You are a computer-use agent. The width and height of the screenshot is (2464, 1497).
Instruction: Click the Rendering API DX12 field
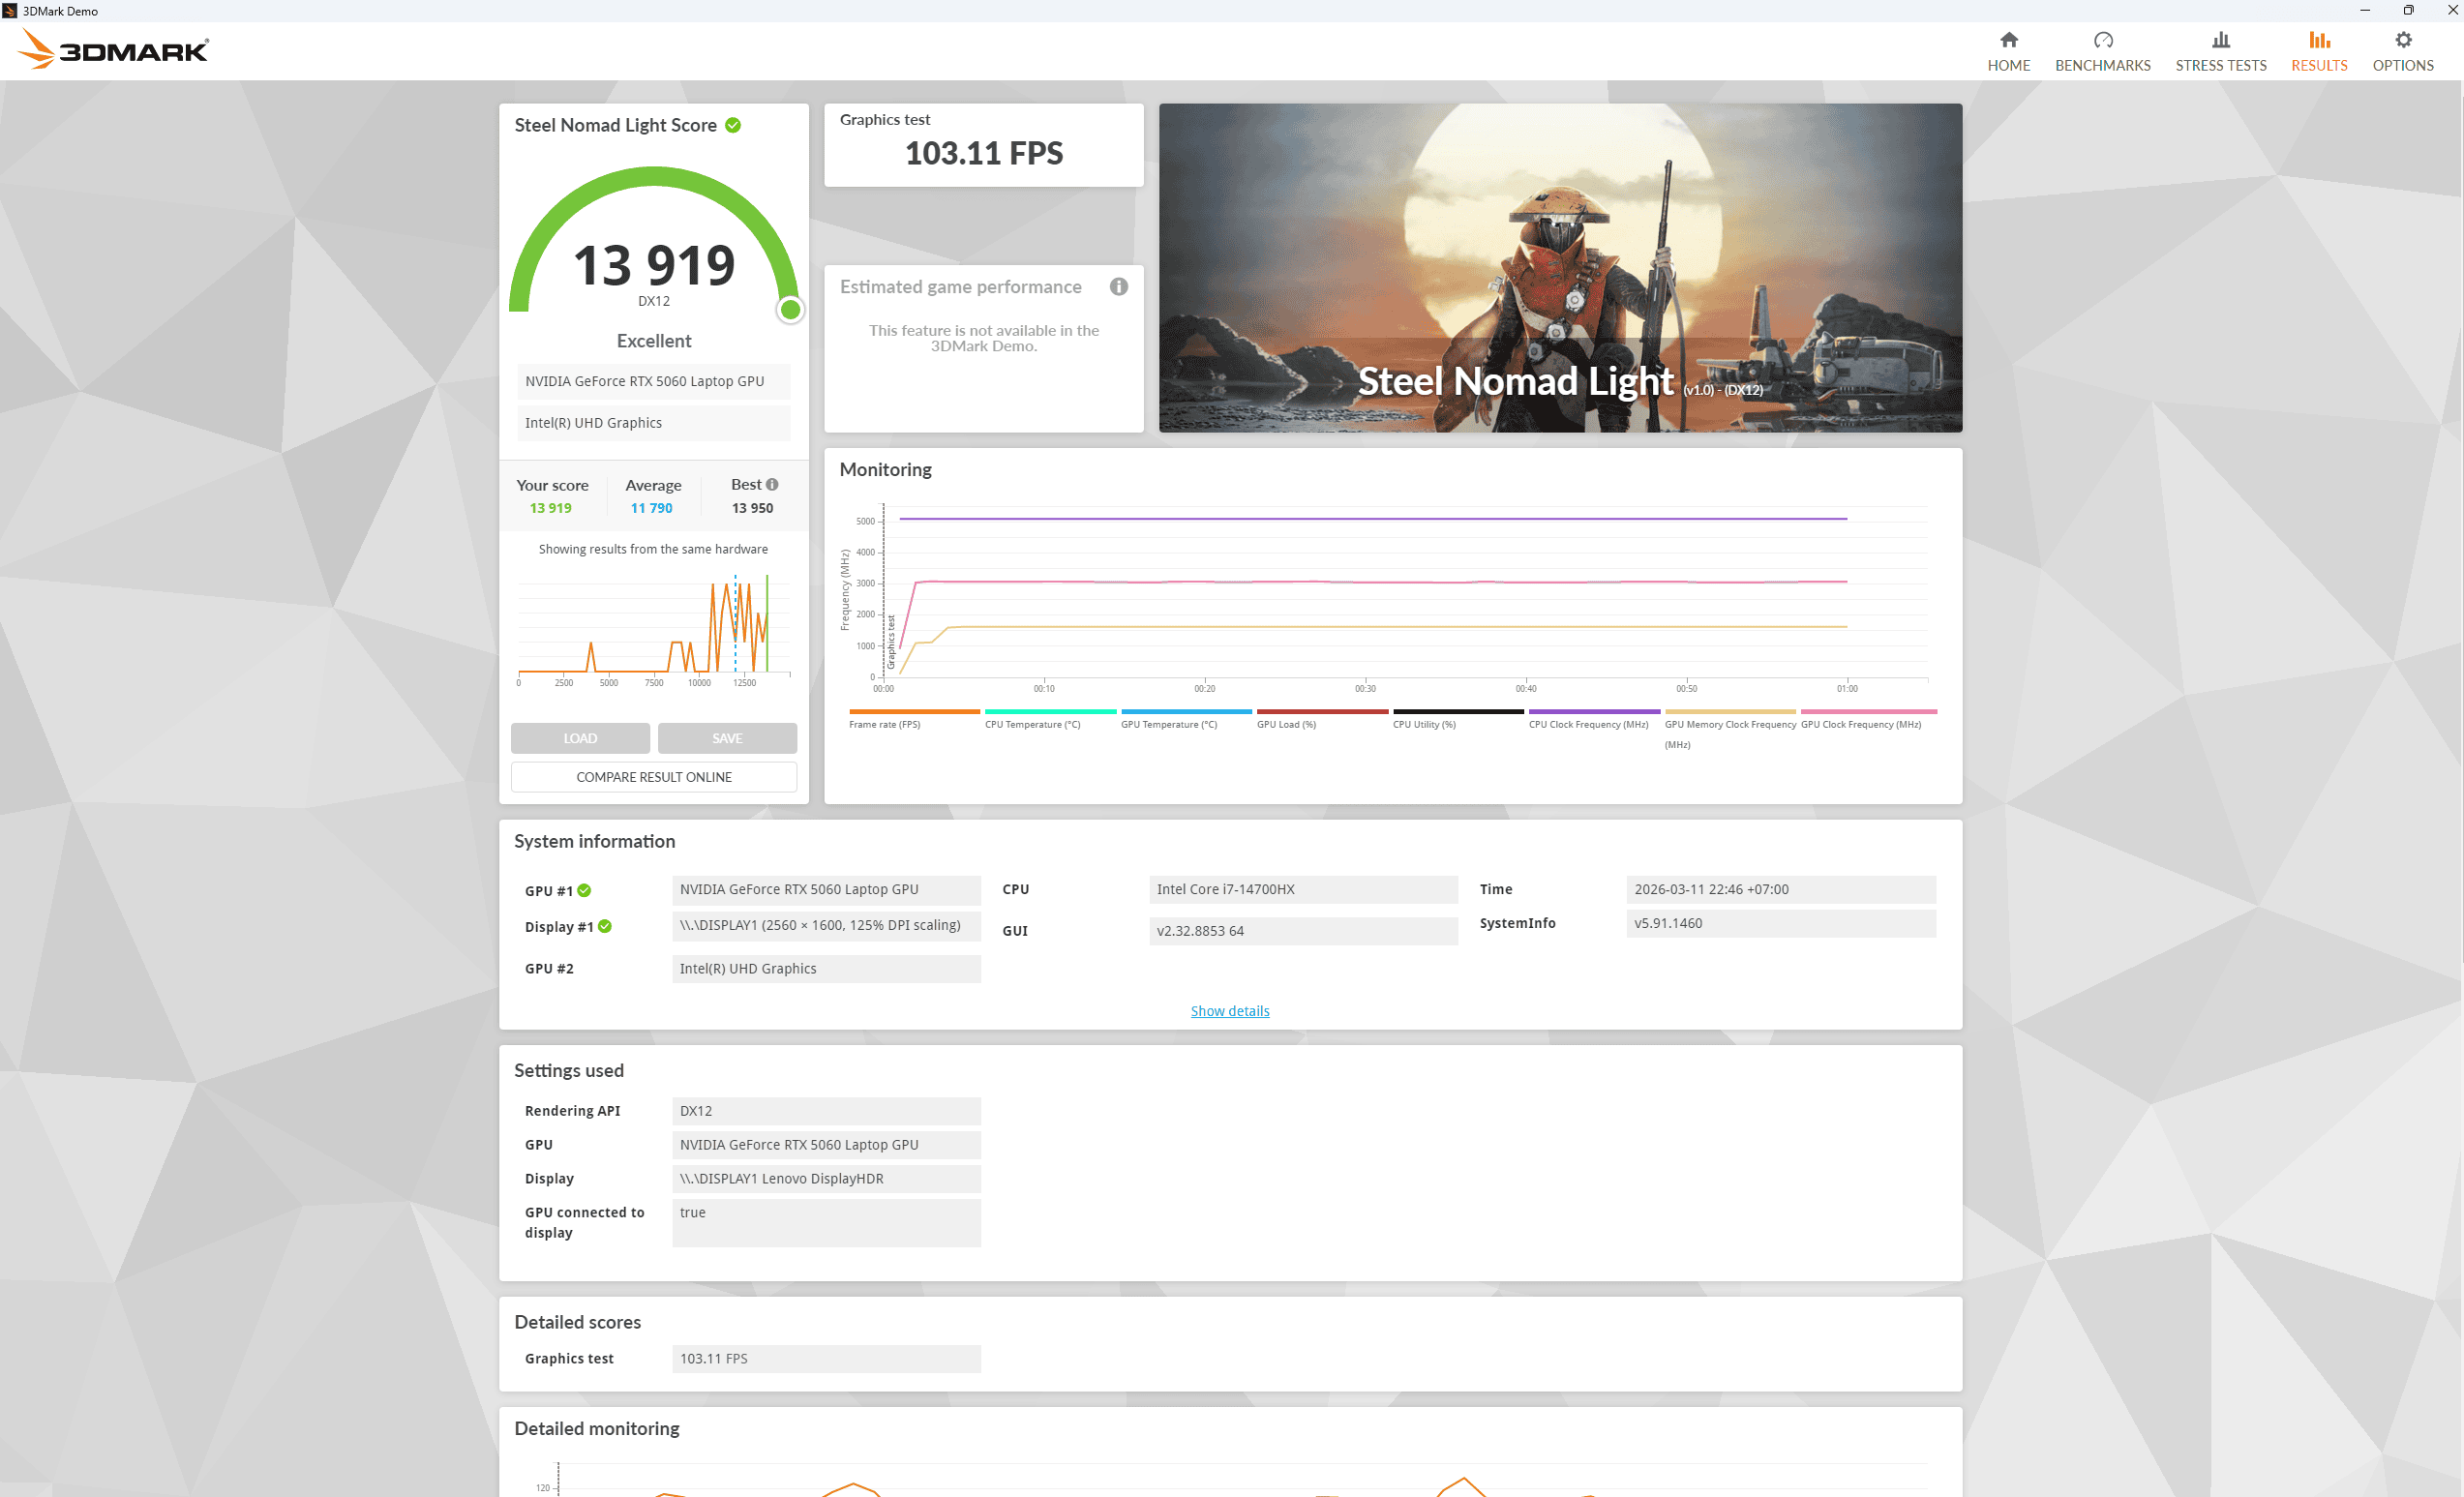pyautogui.click(x=826, y=1111)
